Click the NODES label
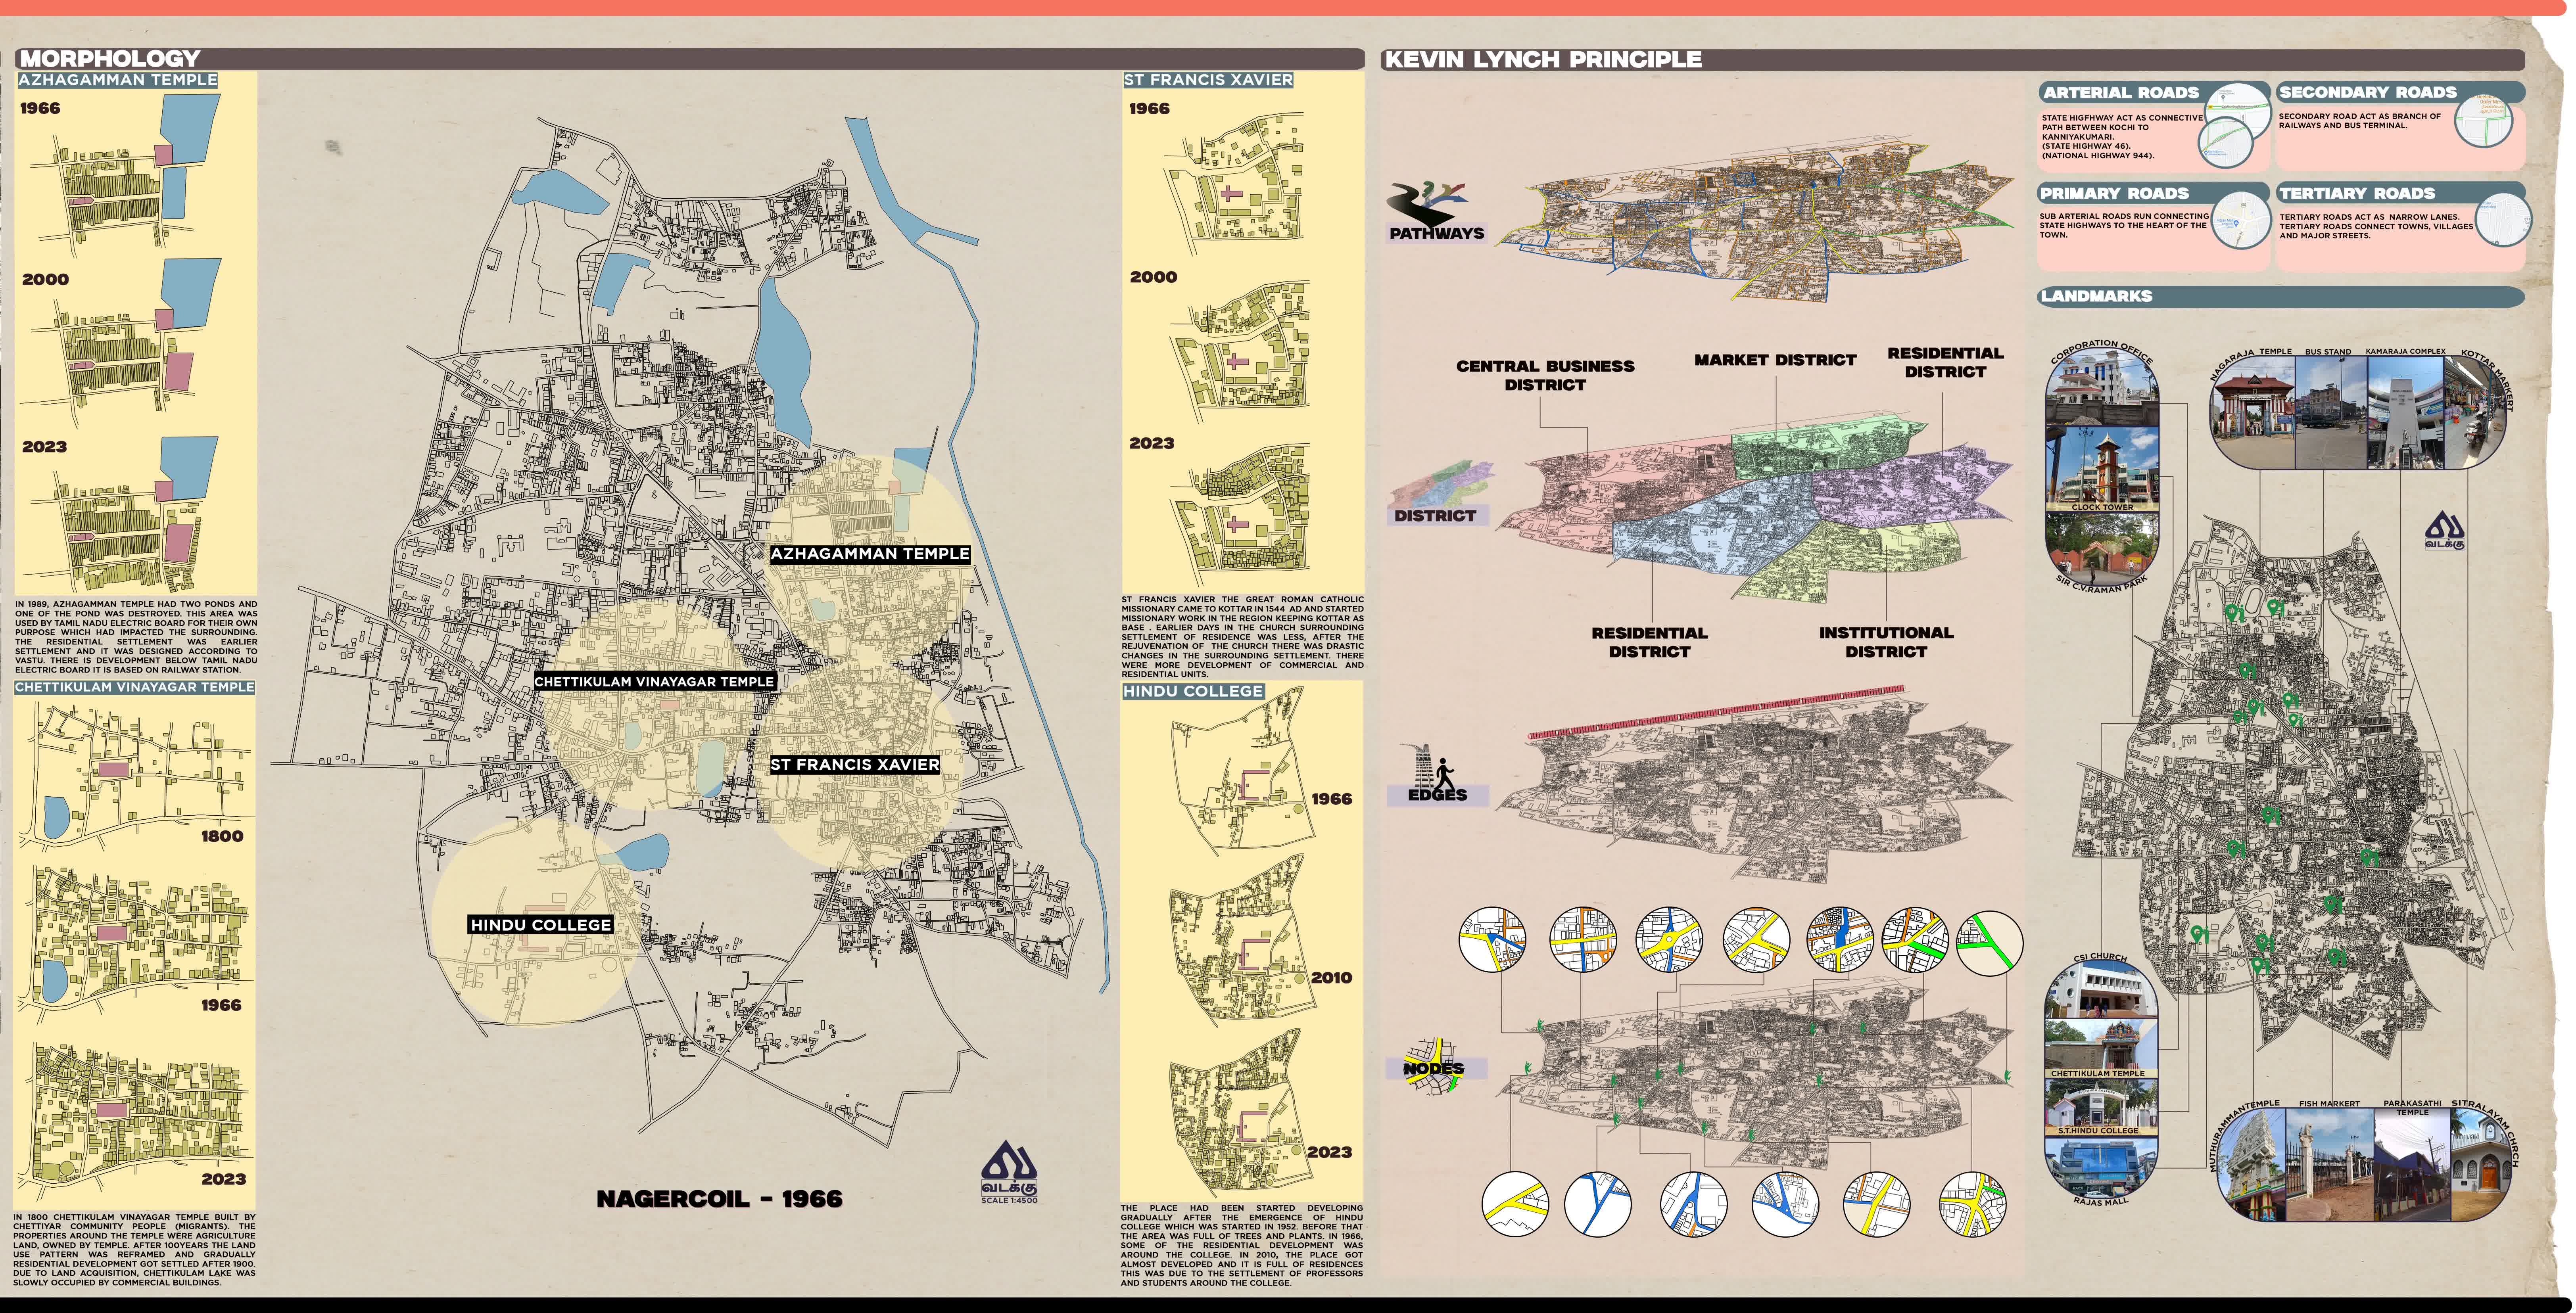The image size is (2576, 1313). (x=1433, y=1069)
